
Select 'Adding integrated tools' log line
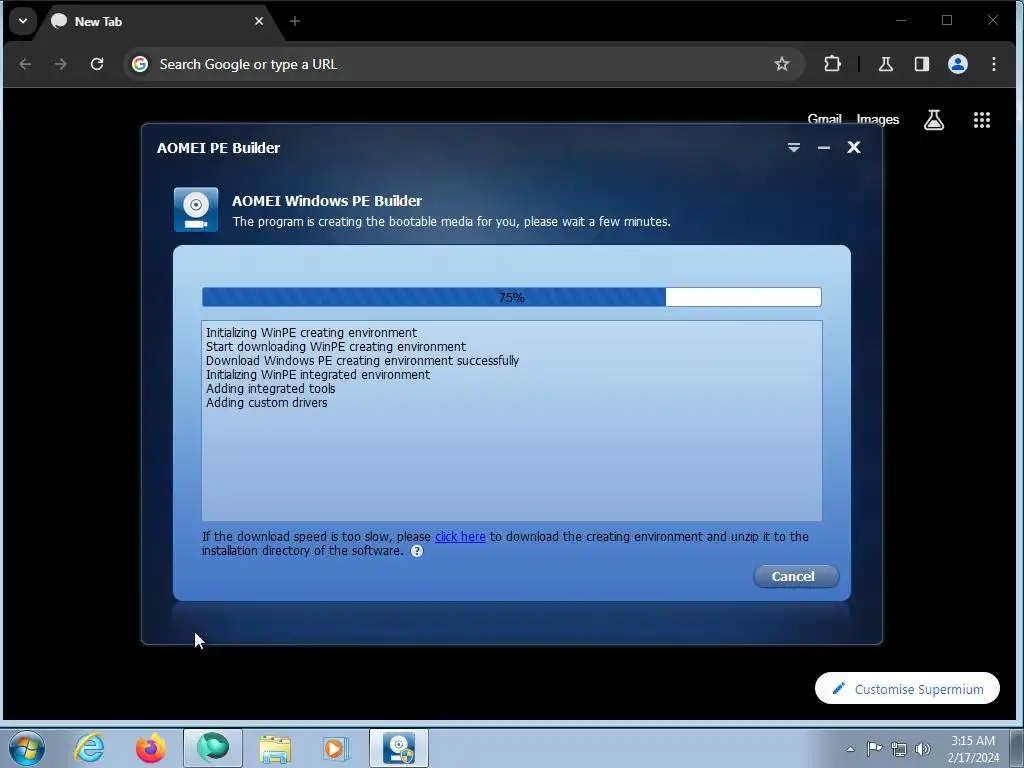pos(270,389)
